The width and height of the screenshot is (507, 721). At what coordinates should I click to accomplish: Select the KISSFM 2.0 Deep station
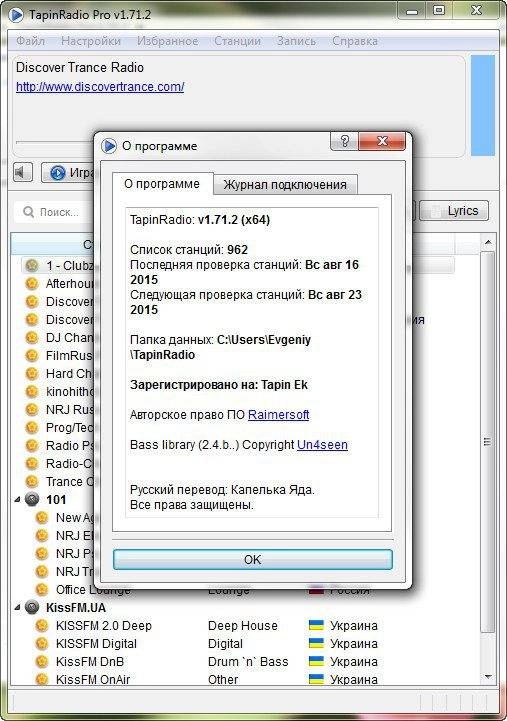(x=103, y=625)
